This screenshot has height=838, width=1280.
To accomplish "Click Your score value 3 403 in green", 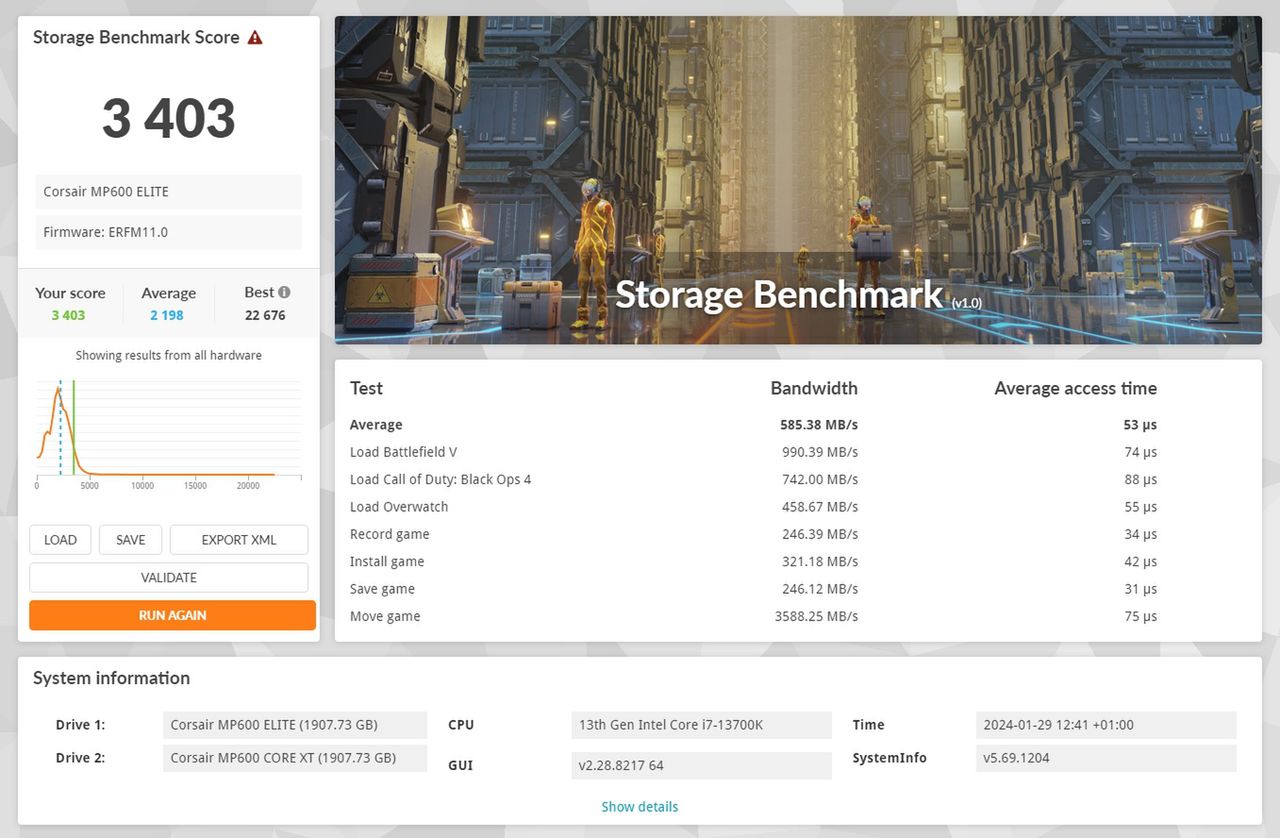I will (x=68, y=315).
